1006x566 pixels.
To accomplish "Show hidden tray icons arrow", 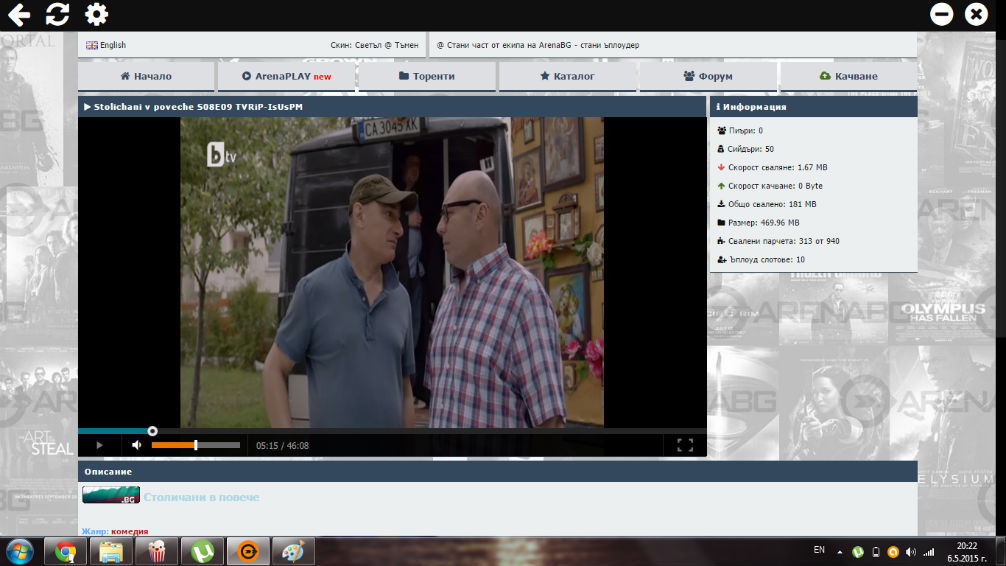I will click(840, 552).
